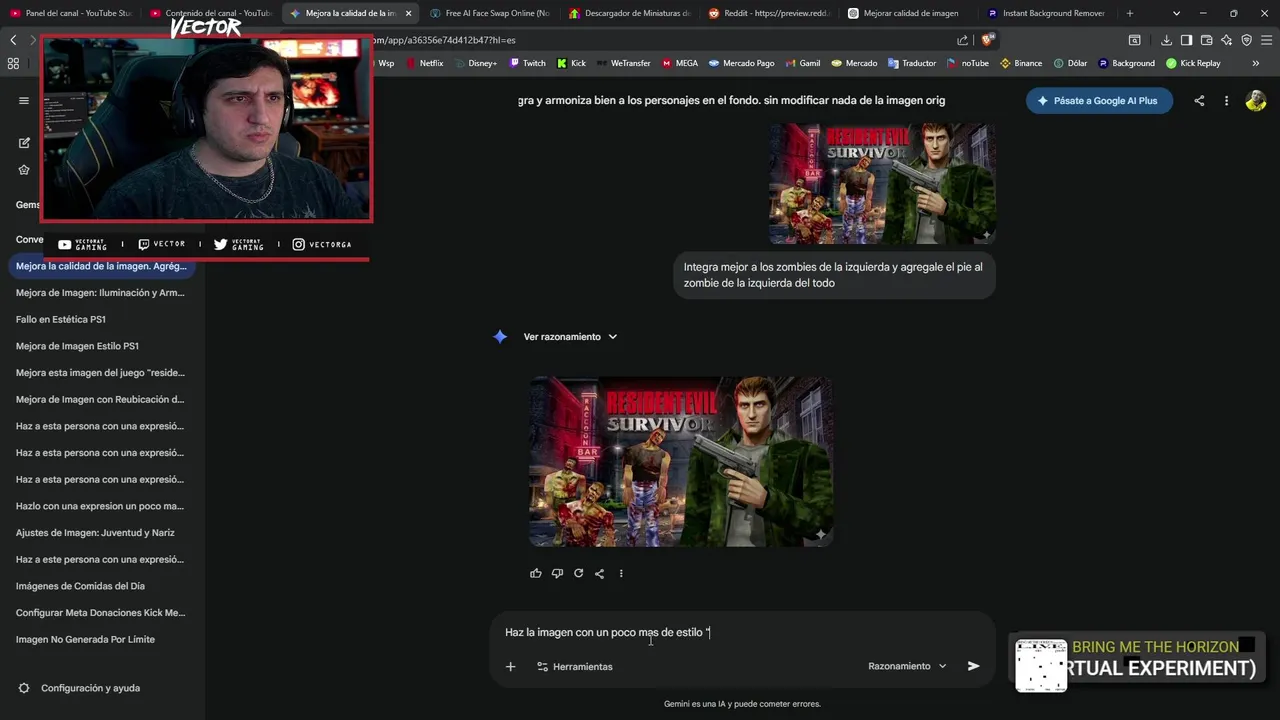Open new browser tab with plus icon
1280x720 pixels.
pos(1130,13)
